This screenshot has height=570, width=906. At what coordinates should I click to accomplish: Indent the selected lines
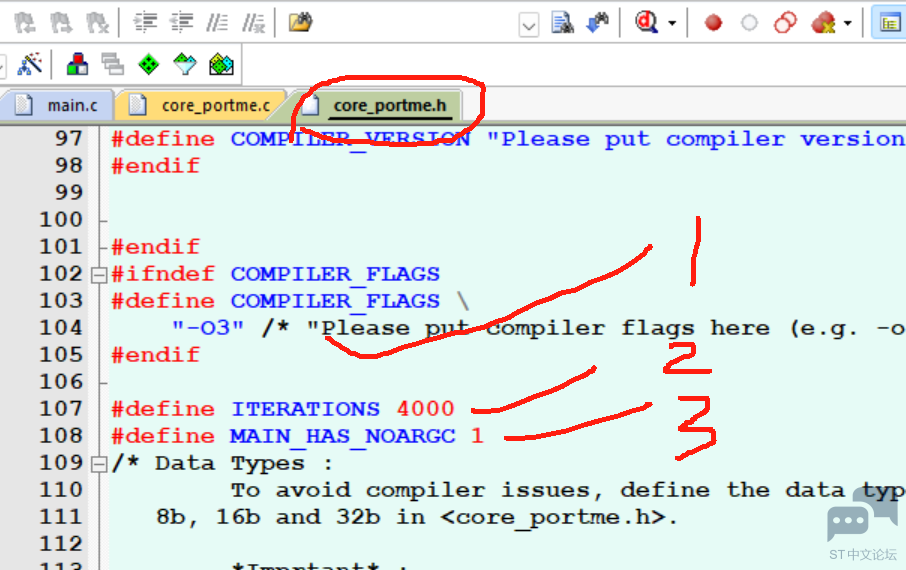(x=145, y=23)
